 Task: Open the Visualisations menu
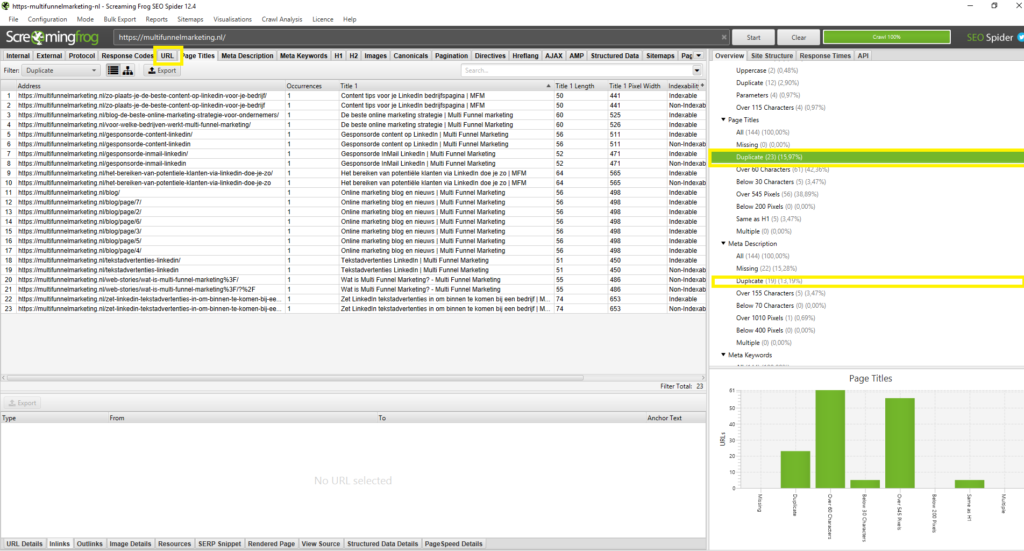(x=232, y=19)
